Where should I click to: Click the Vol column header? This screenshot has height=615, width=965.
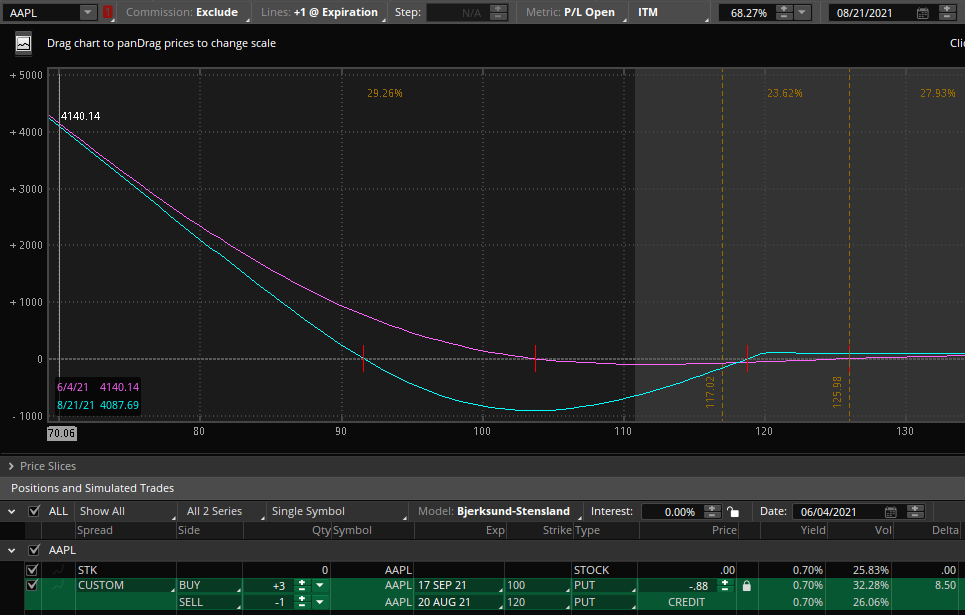tap(883, 530)
